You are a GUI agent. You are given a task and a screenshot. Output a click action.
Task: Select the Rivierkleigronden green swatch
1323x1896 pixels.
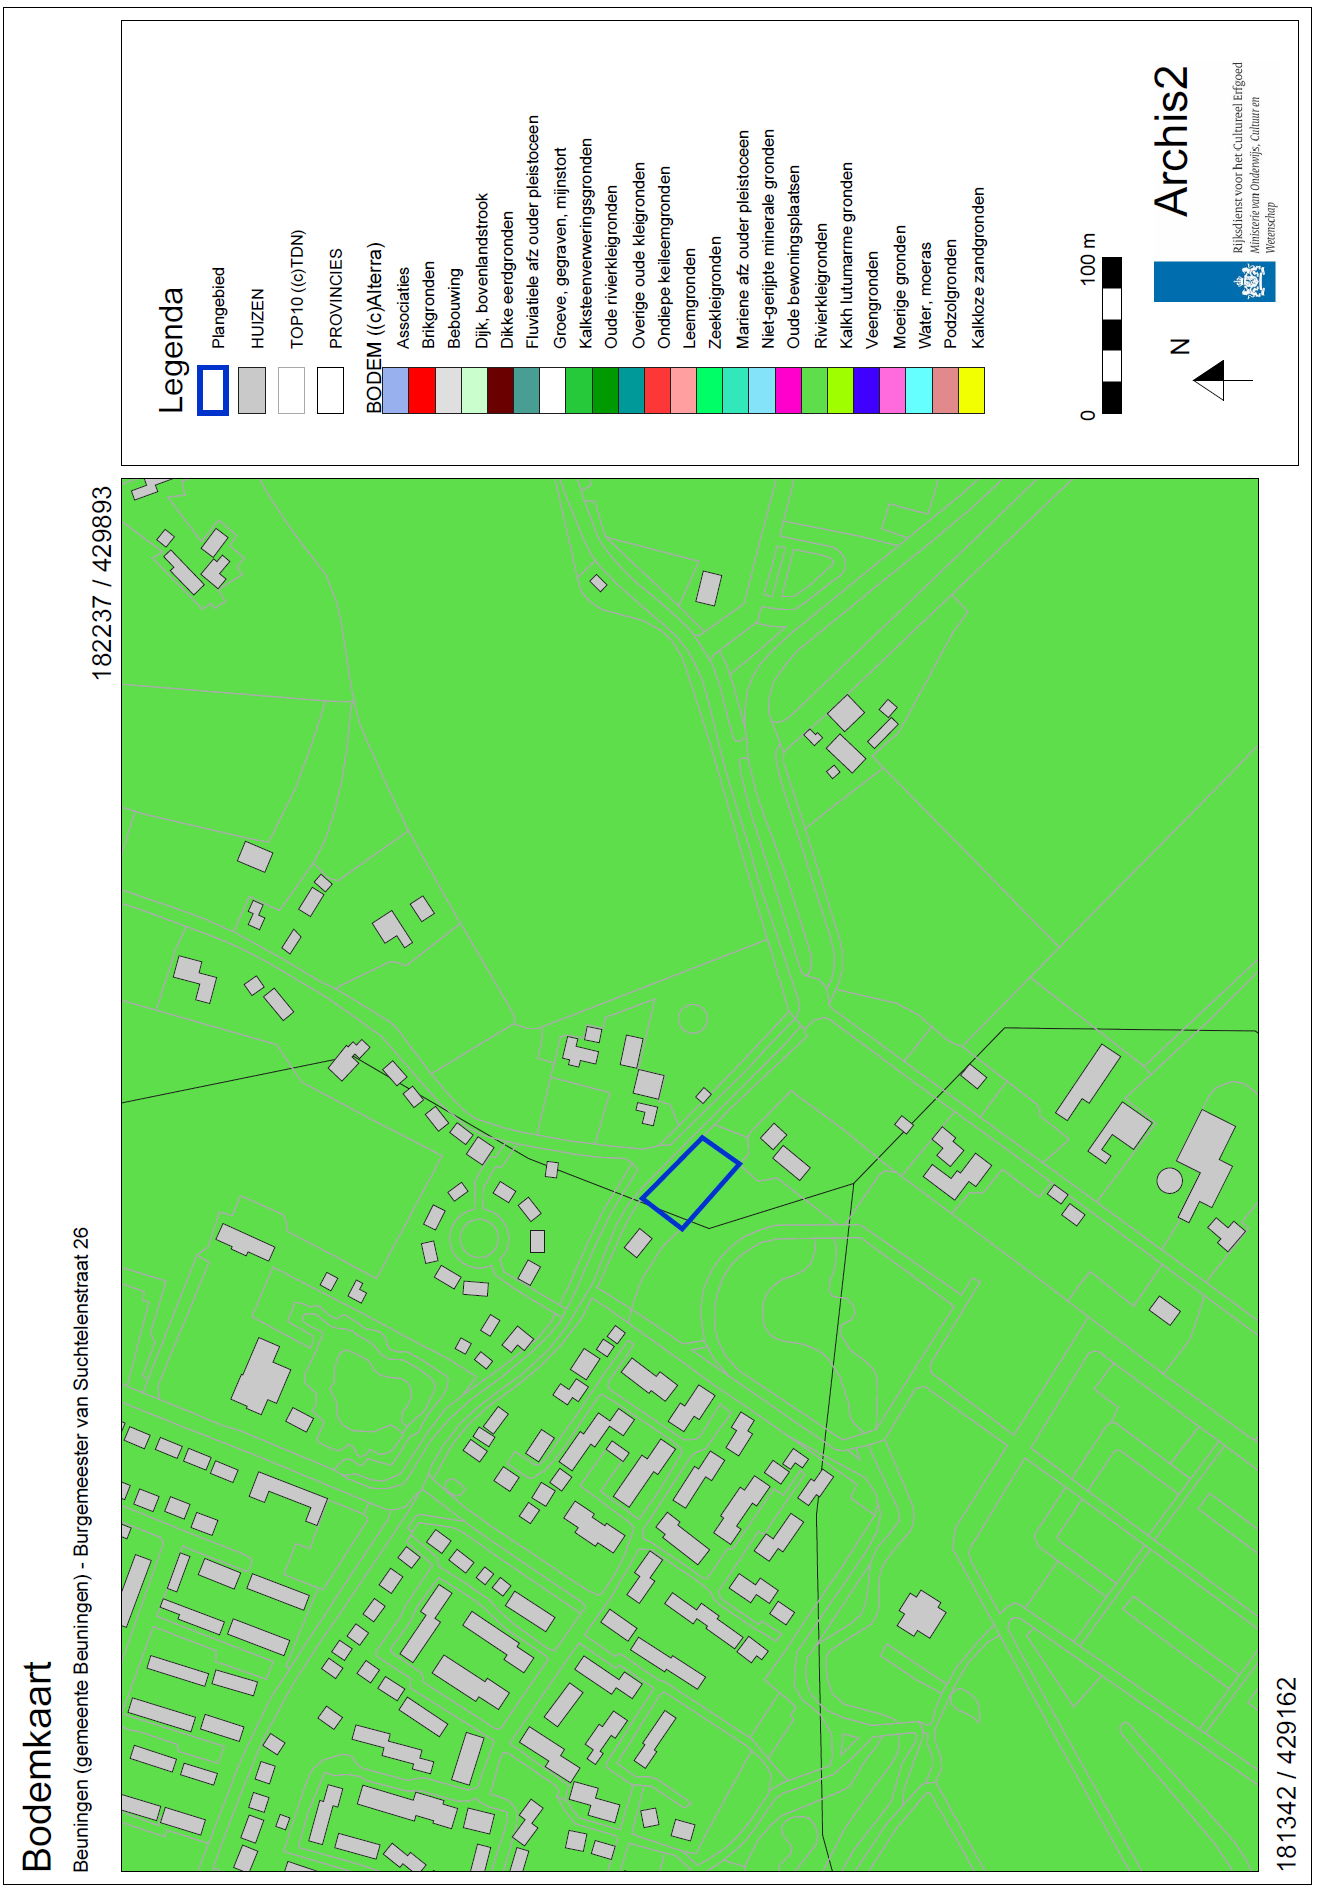point(815,390)
